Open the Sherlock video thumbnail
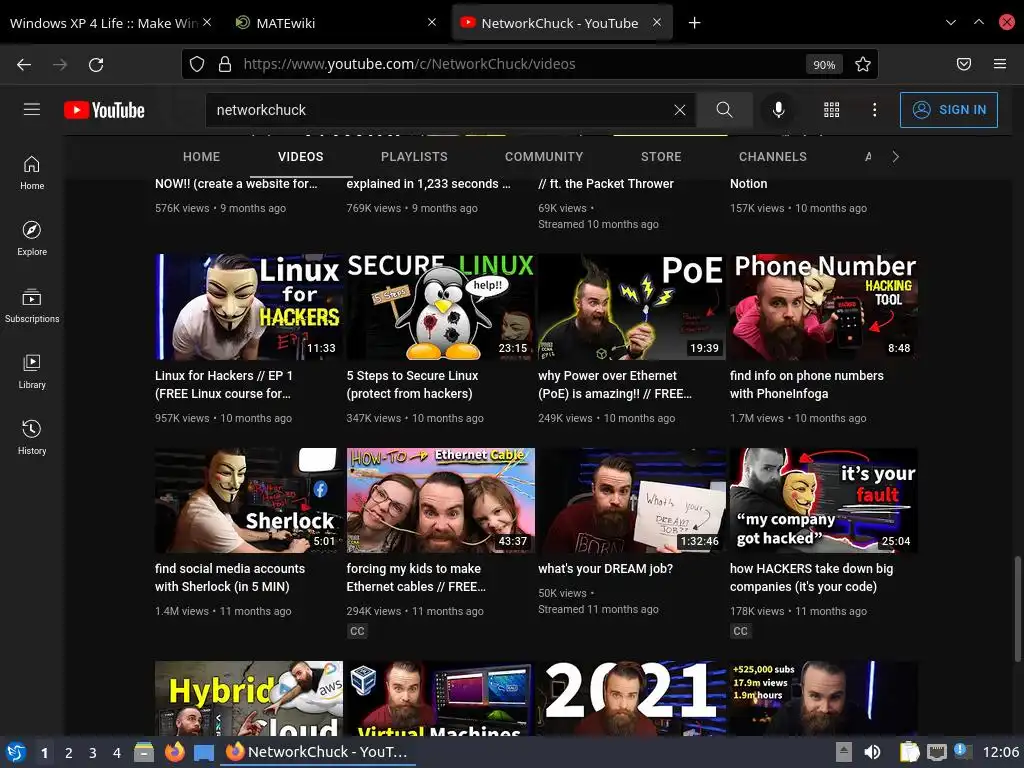This screenshot has width=1024, height=768. tap(249, 500)
